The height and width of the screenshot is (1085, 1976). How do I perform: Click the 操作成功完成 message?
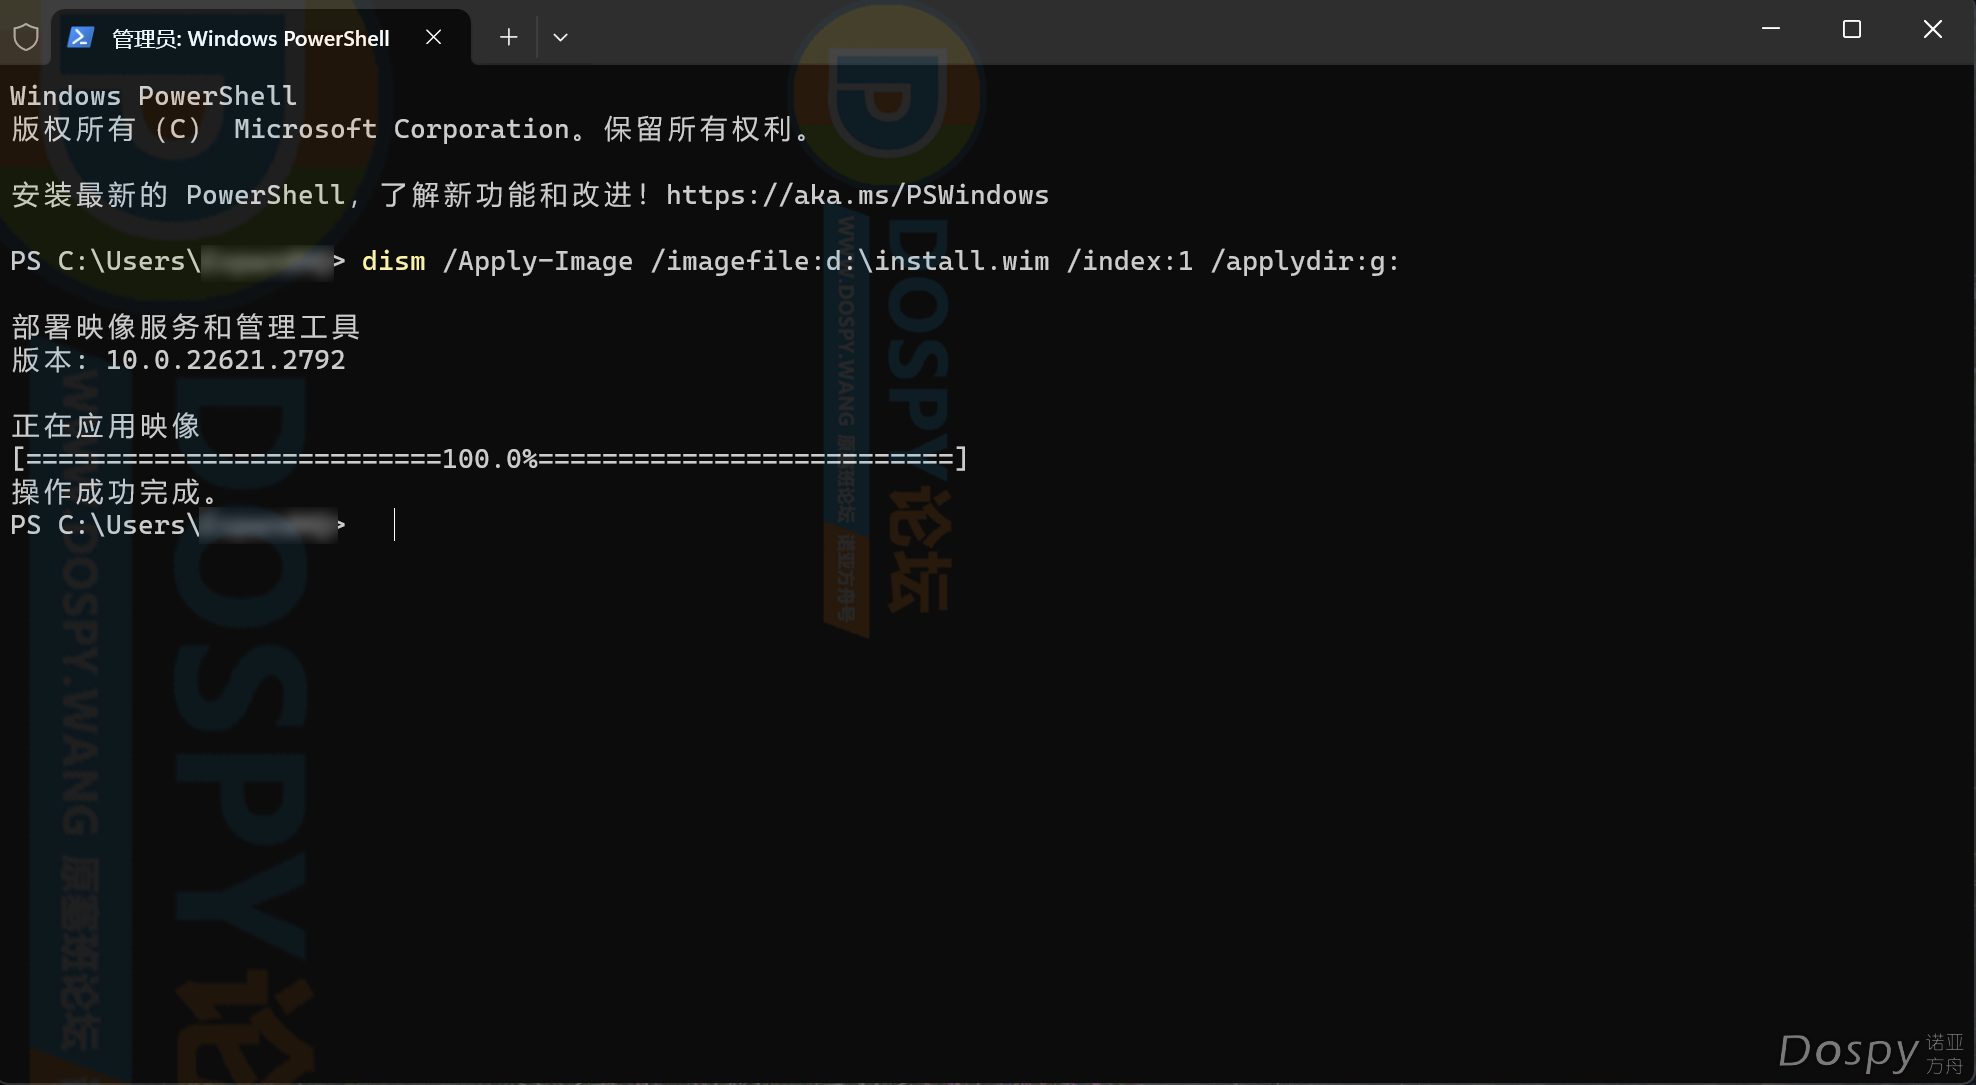coord(114,492)
